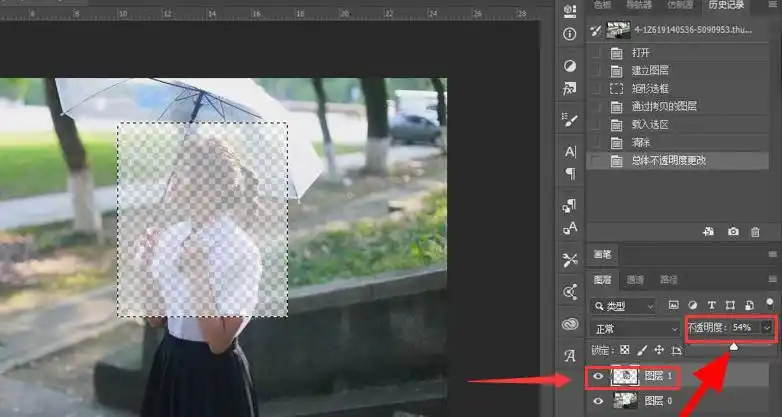Delete current history state with trash icon
Screen dimensions: 782x417
pos(755,232)
